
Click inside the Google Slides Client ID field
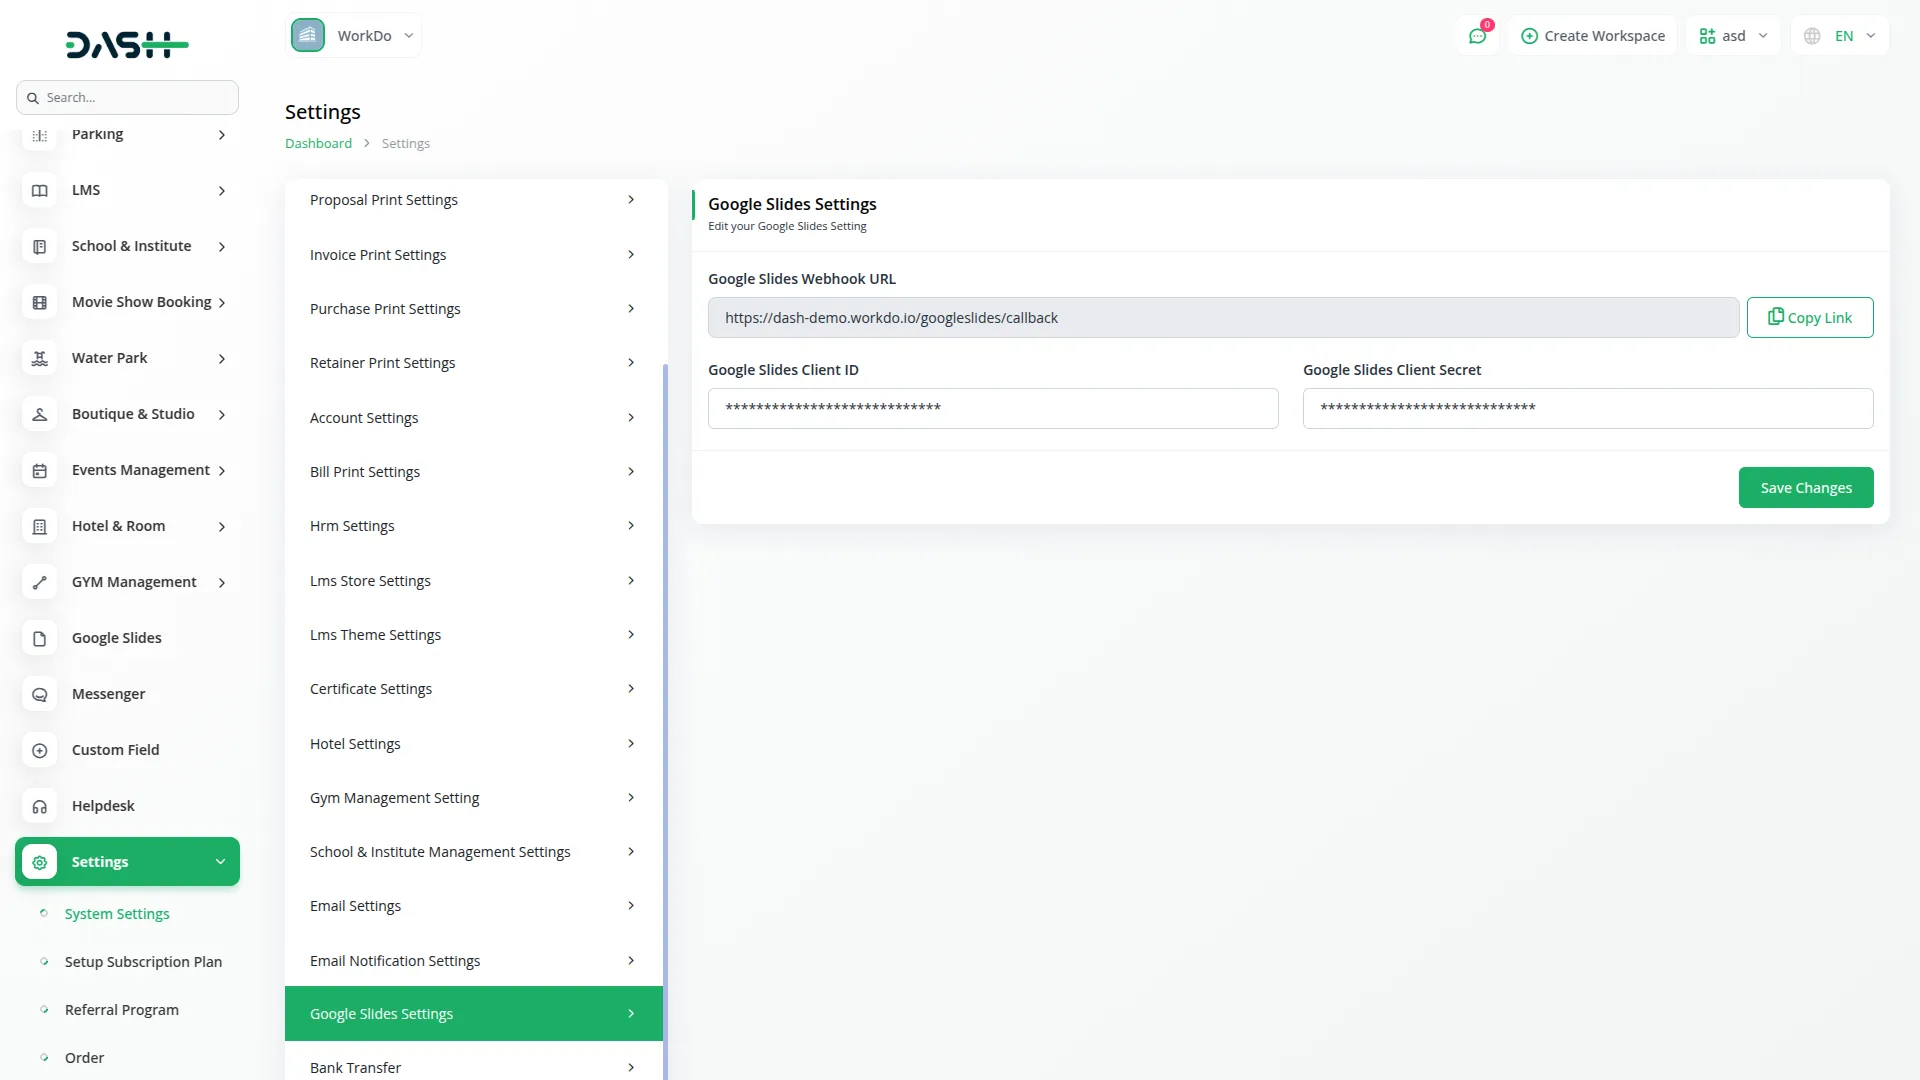pos(992,408)
